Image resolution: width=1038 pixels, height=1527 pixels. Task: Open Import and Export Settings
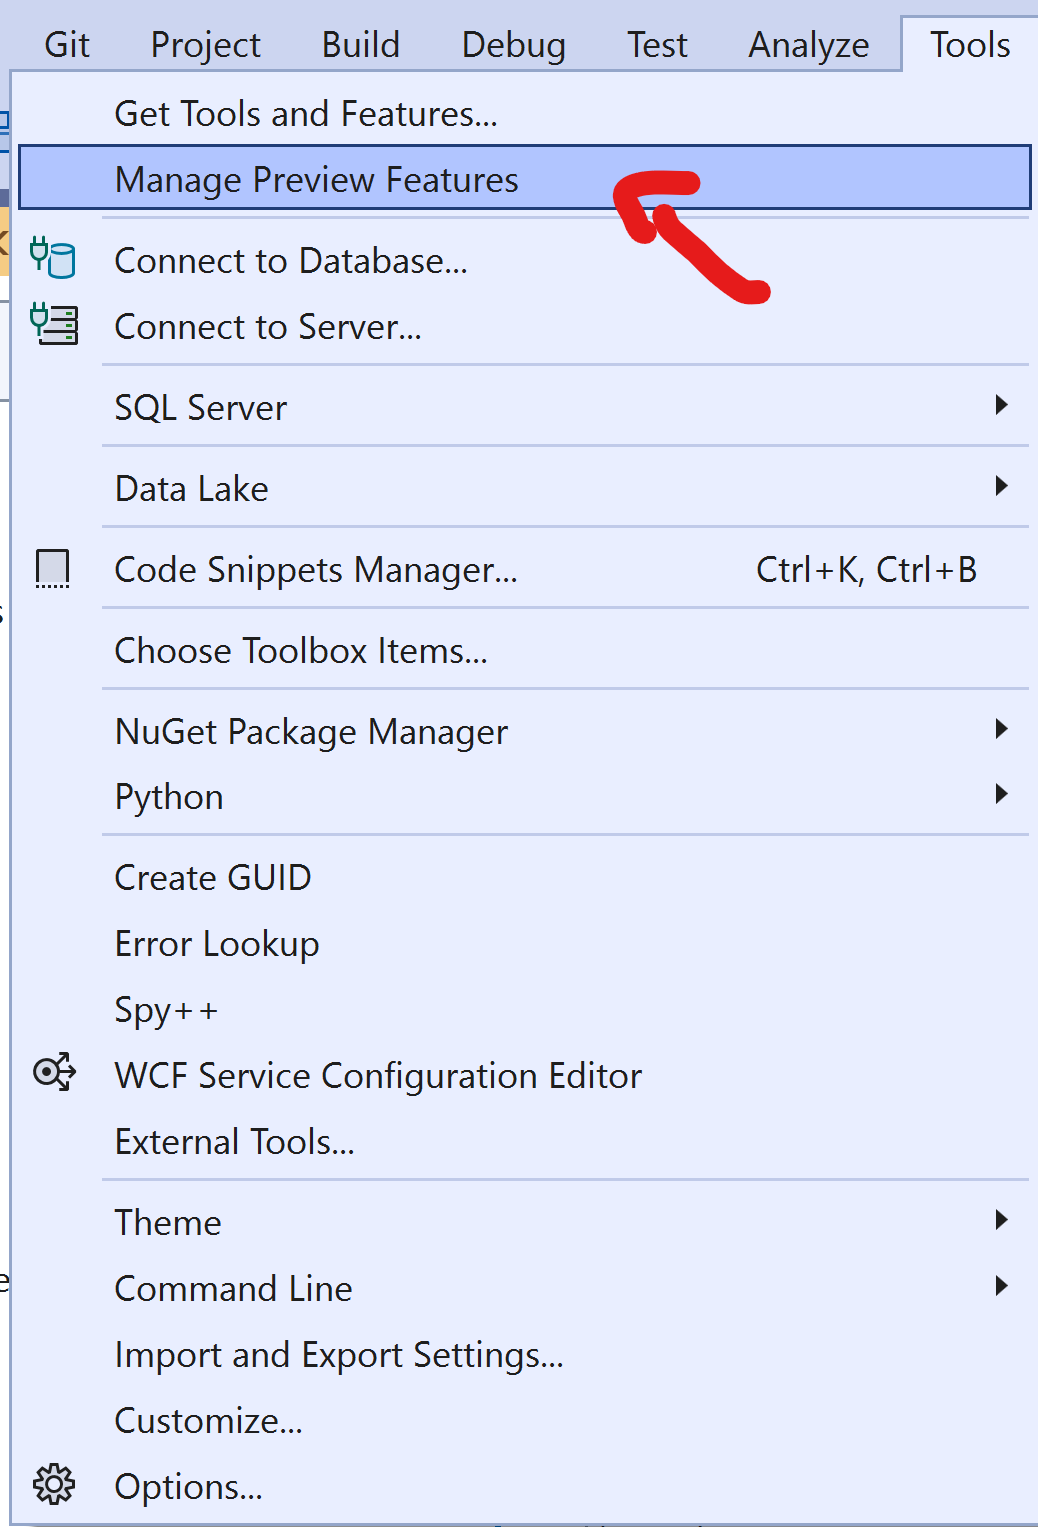tap(339, 1355)
